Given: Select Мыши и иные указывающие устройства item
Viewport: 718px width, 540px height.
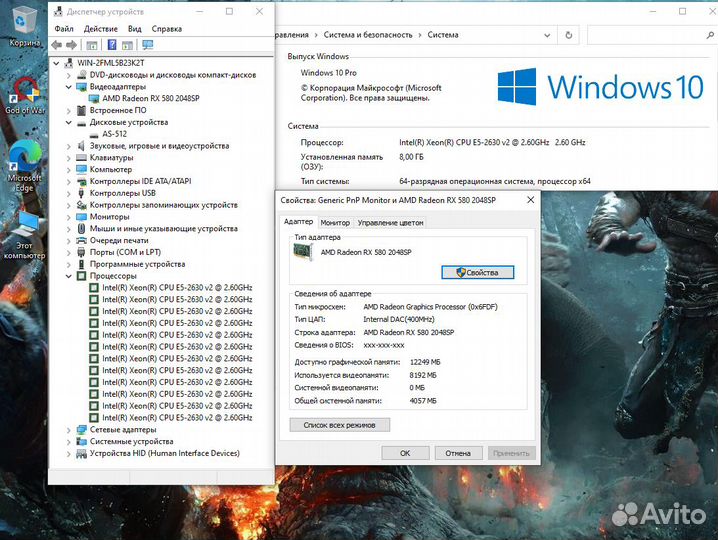Looking at the screenshot, I should tap(163, 229).
